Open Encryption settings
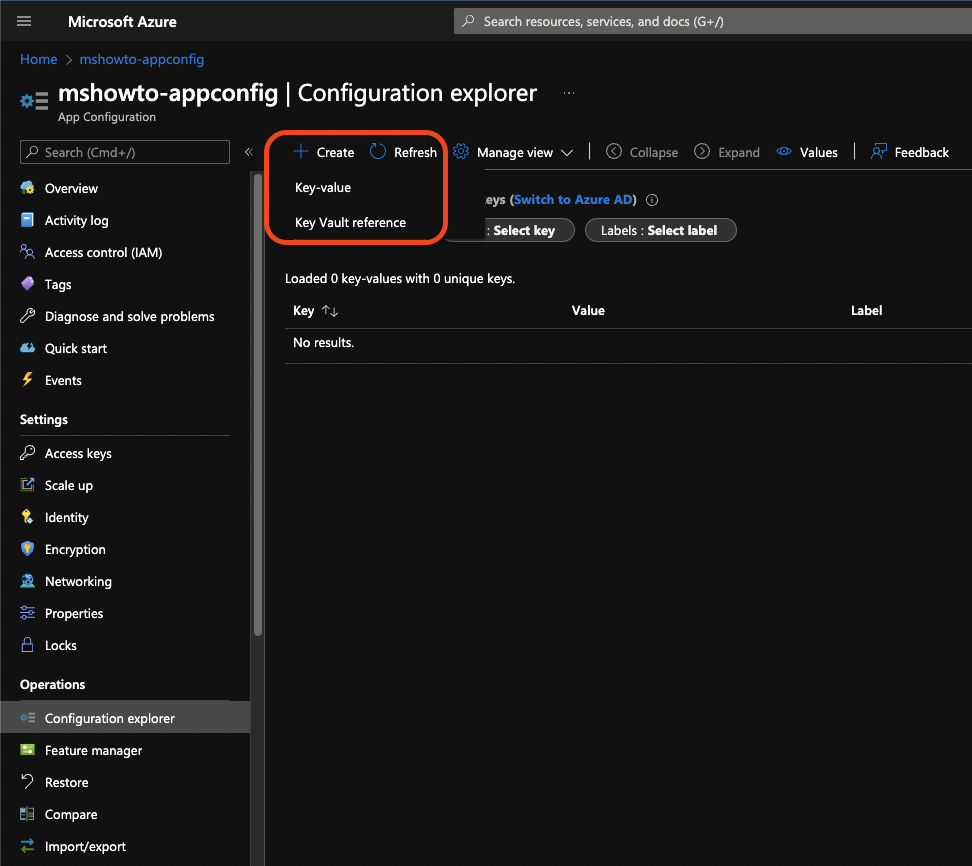The height and width of the screenshot is (866, 972). pos(74,549)
